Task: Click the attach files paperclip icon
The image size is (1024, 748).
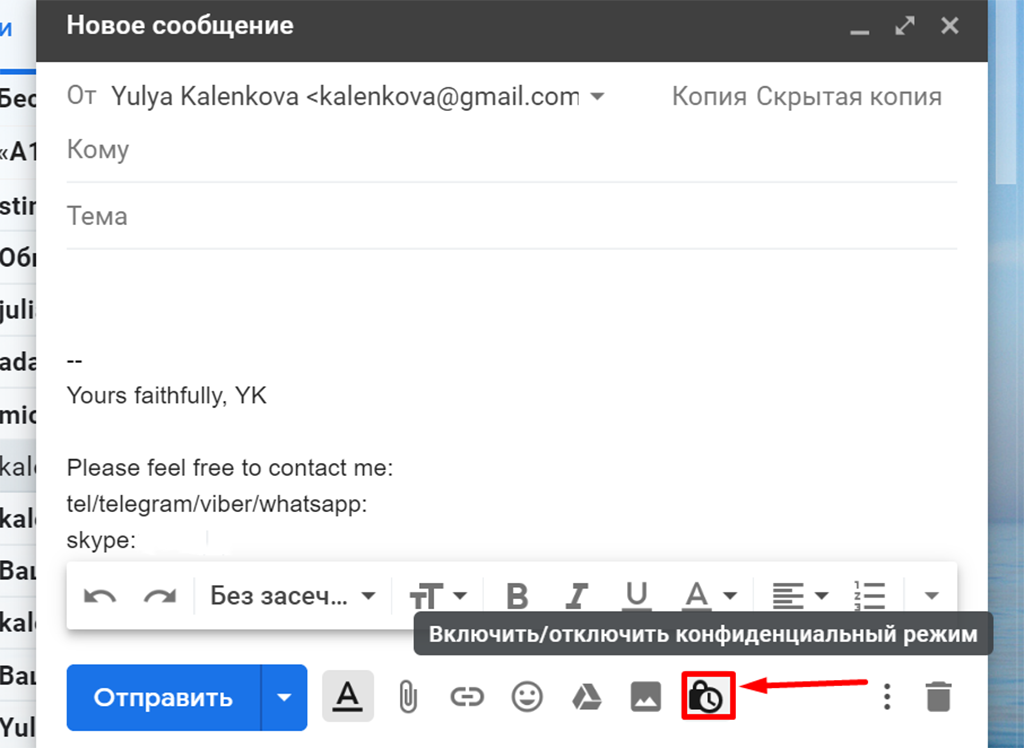Action: [407, 697]
